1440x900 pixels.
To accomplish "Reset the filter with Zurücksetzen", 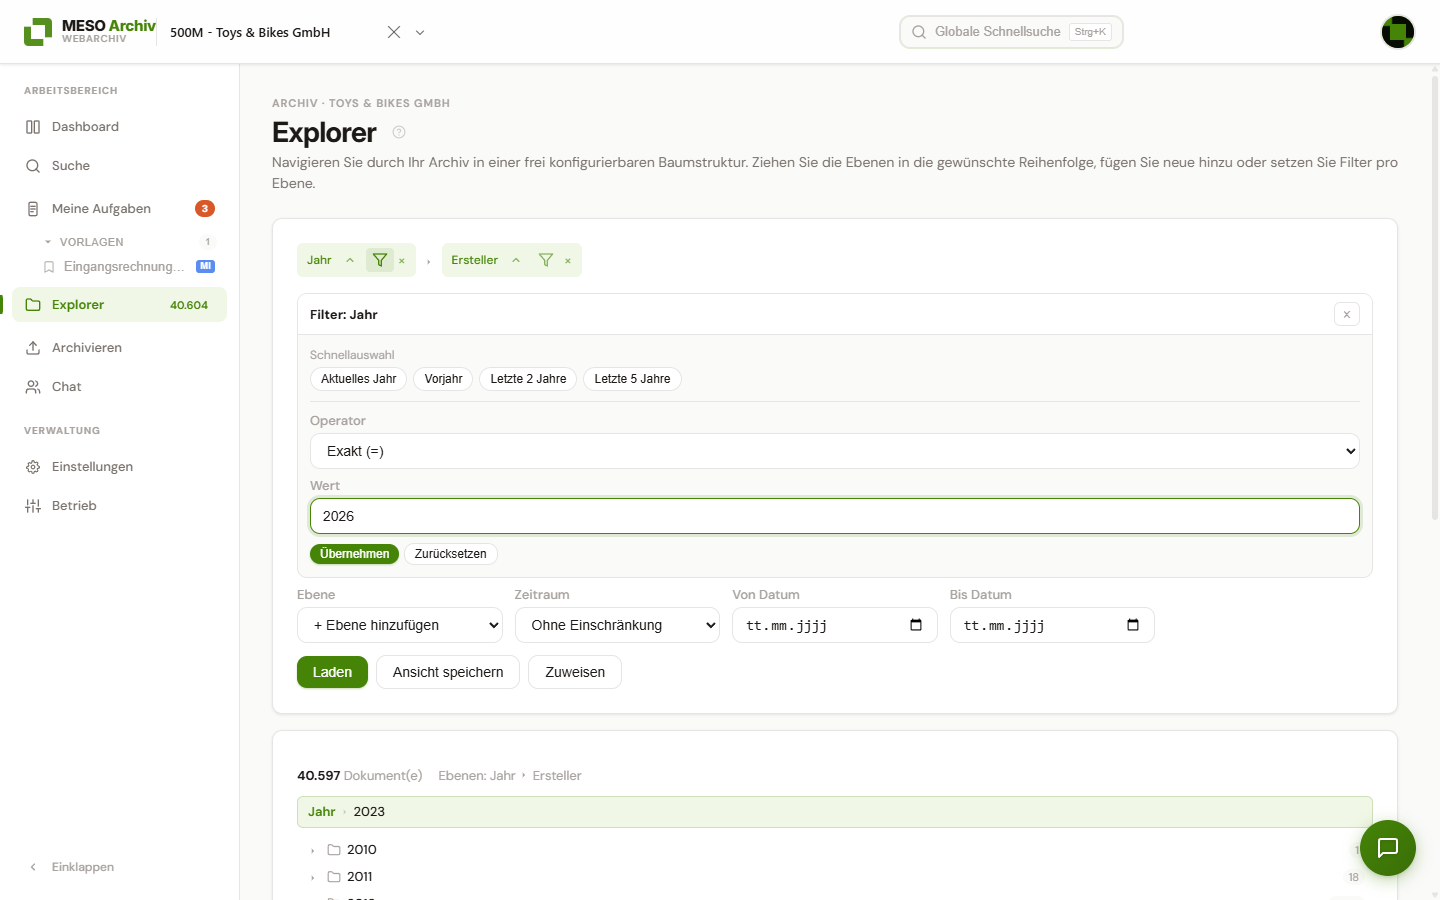I will pyautogui.click(x=451, y=554).
